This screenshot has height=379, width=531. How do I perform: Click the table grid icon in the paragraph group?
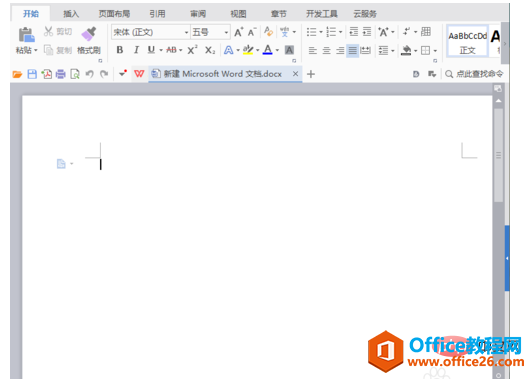(x=426, y=32)
